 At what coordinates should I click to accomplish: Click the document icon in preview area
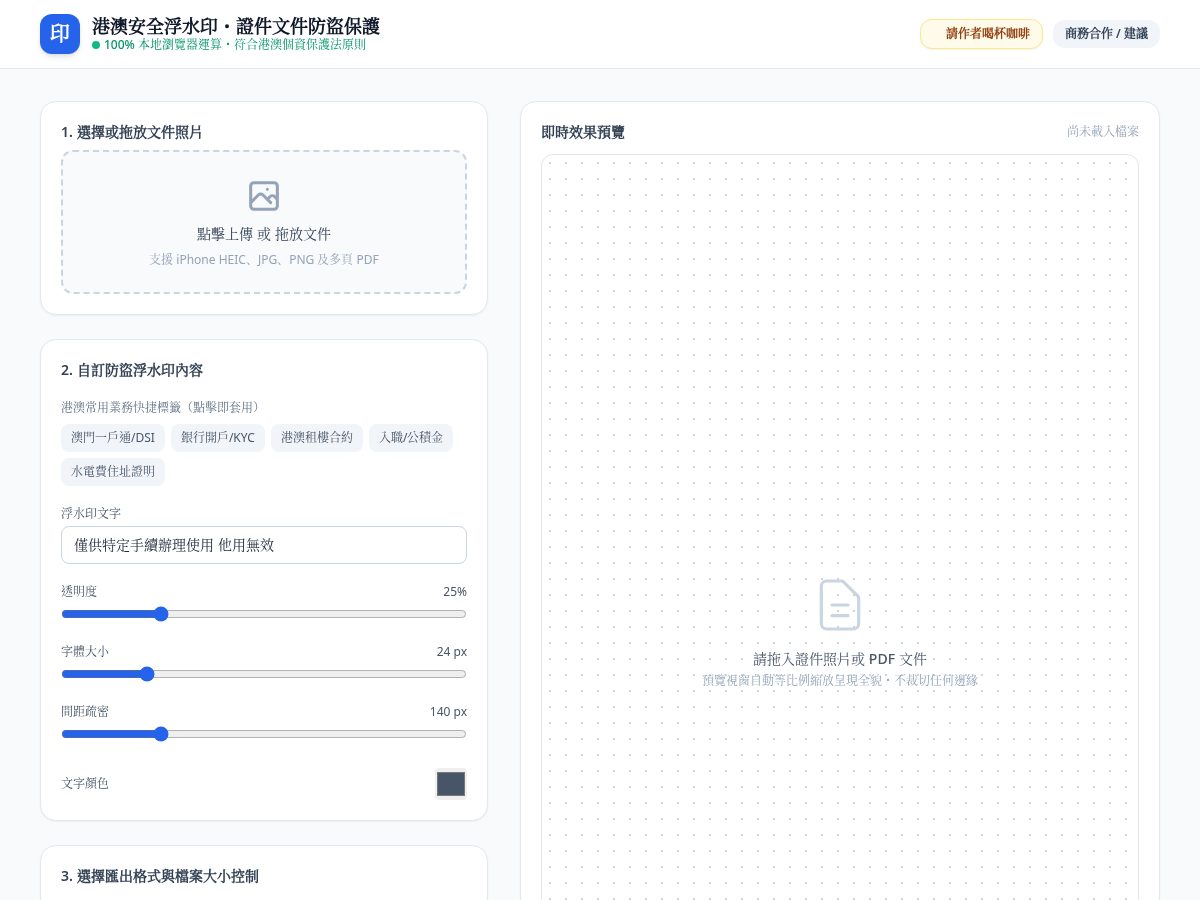click(840, 605)
